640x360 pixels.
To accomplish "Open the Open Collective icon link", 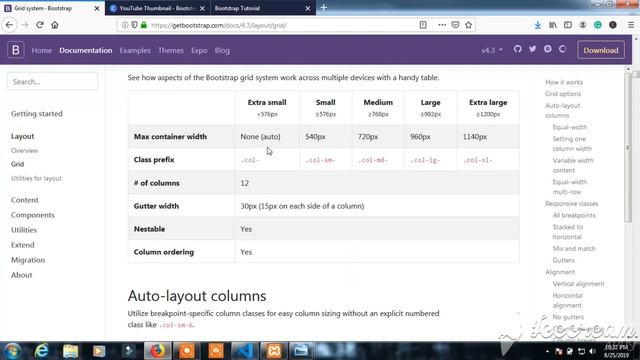I will pyautogui.click(x=562, y=49).
